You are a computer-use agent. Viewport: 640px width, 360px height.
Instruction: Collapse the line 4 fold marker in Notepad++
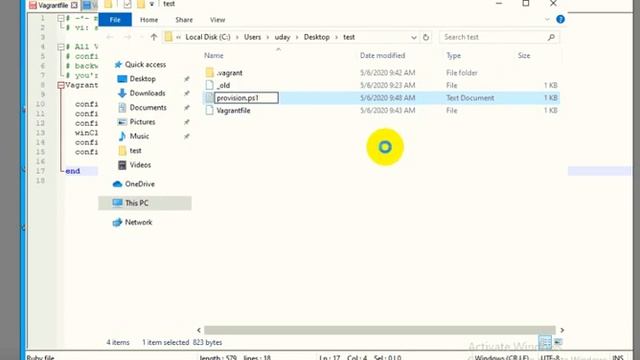pos(61,47)
